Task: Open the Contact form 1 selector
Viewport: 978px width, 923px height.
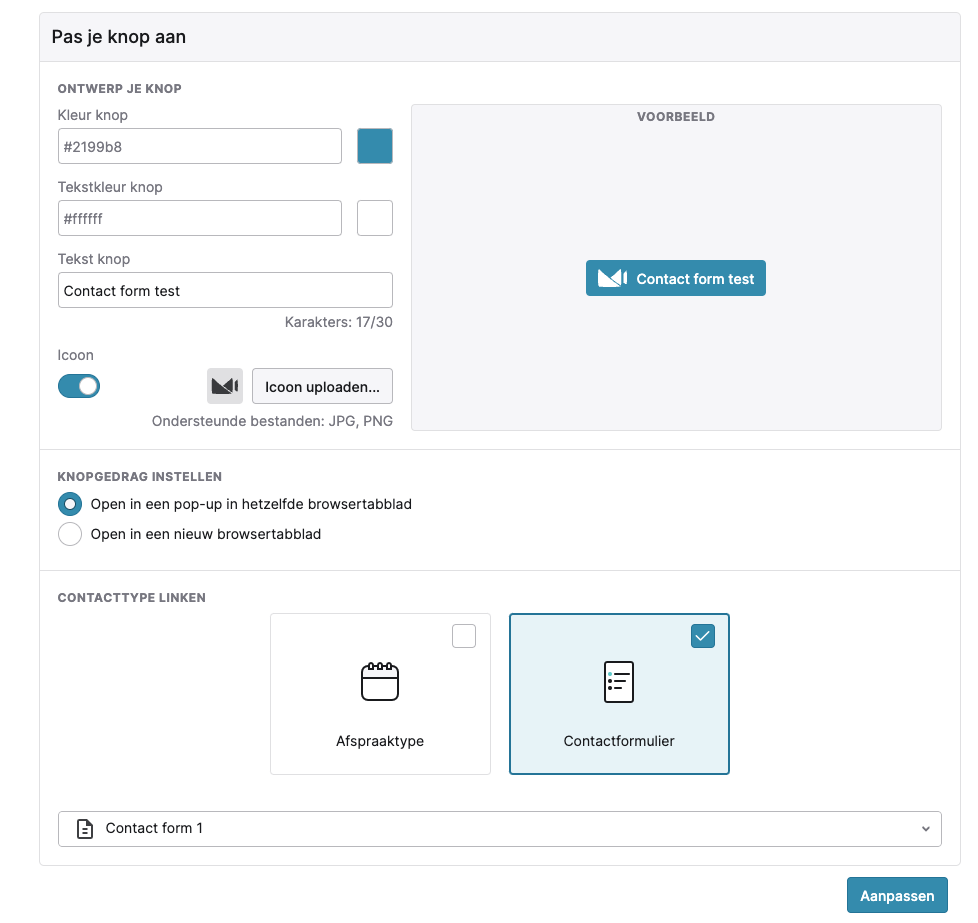Action: click(500, 829)
